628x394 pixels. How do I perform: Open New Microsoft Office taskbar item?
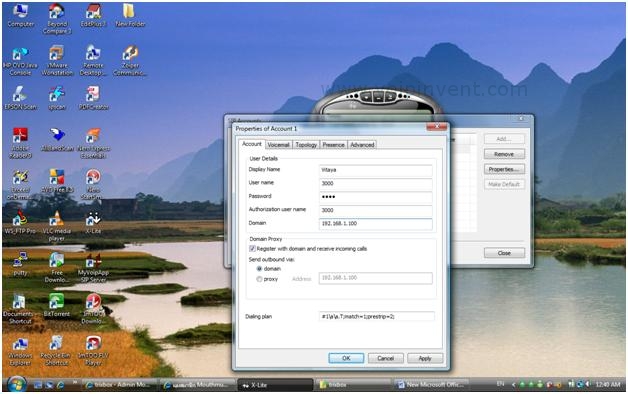click(x=431, y=385)
